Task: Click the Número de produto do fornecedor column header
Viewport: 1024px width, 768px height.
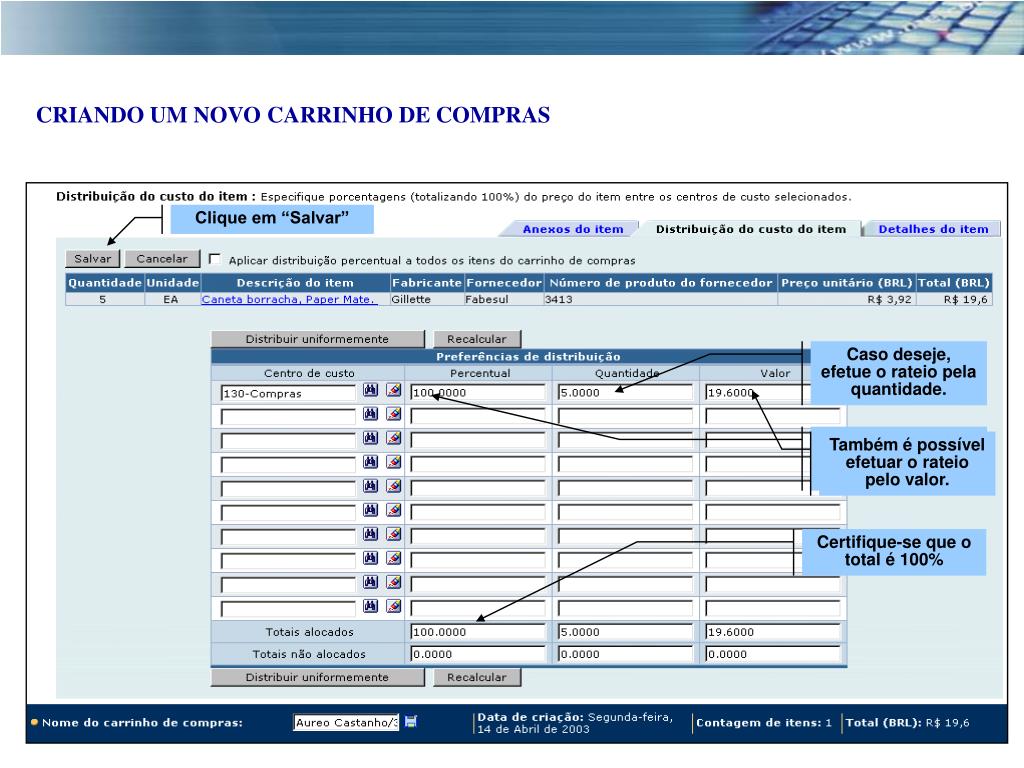Action: pos(661,283)
